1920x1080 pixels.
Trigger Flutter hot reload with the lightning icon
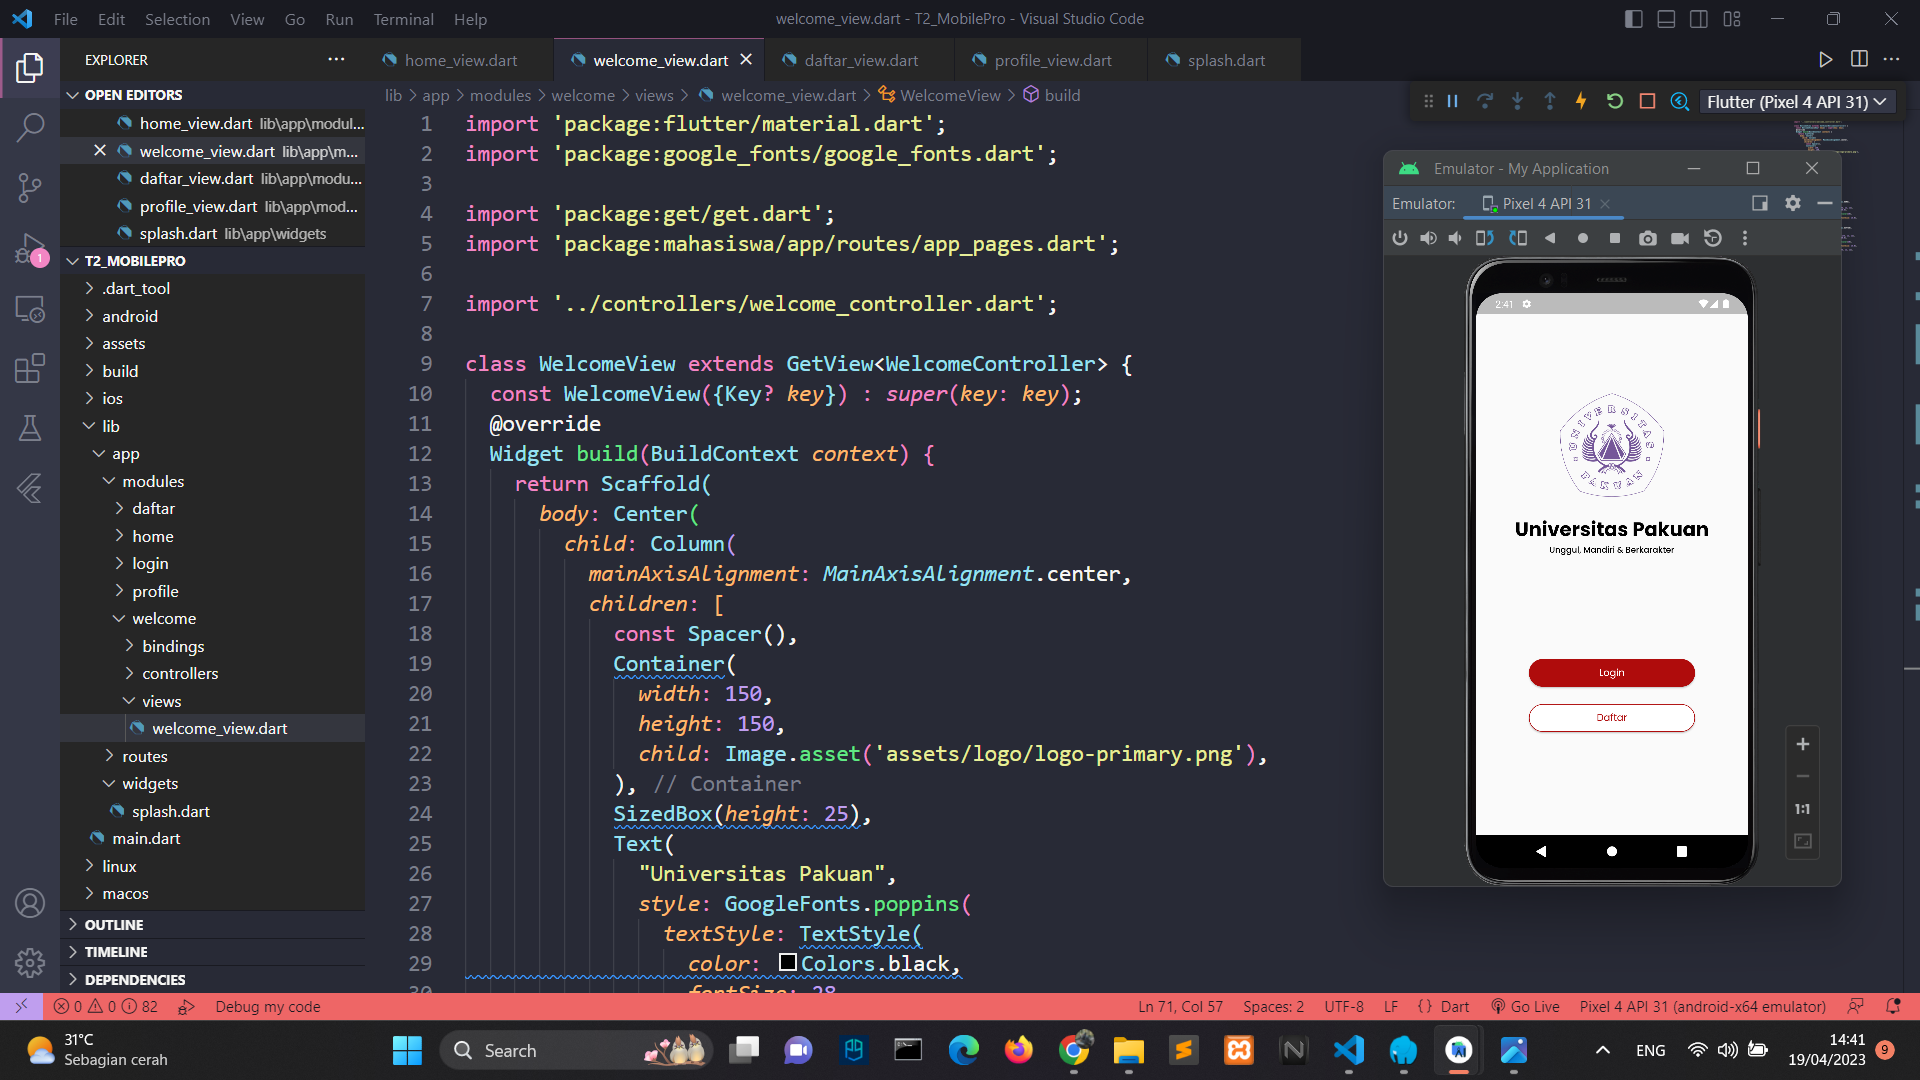coord(1581,101)
